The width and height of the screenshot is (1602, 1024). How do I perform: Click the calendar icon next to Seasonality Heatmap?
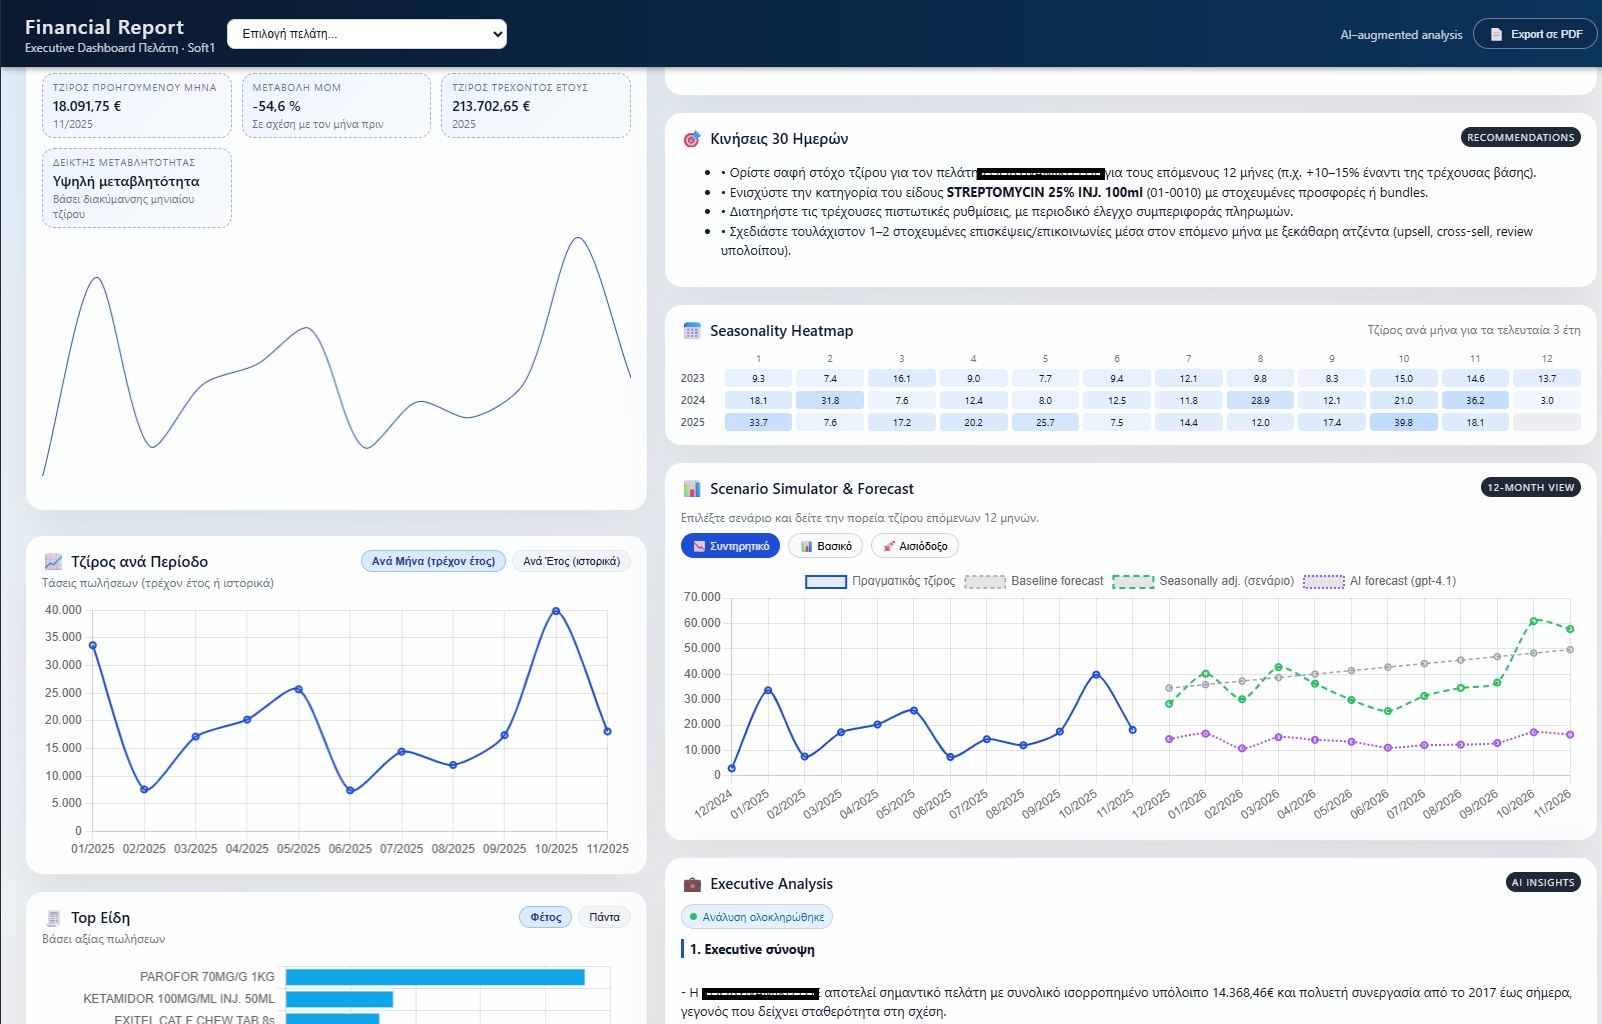(x=691, y=331)
